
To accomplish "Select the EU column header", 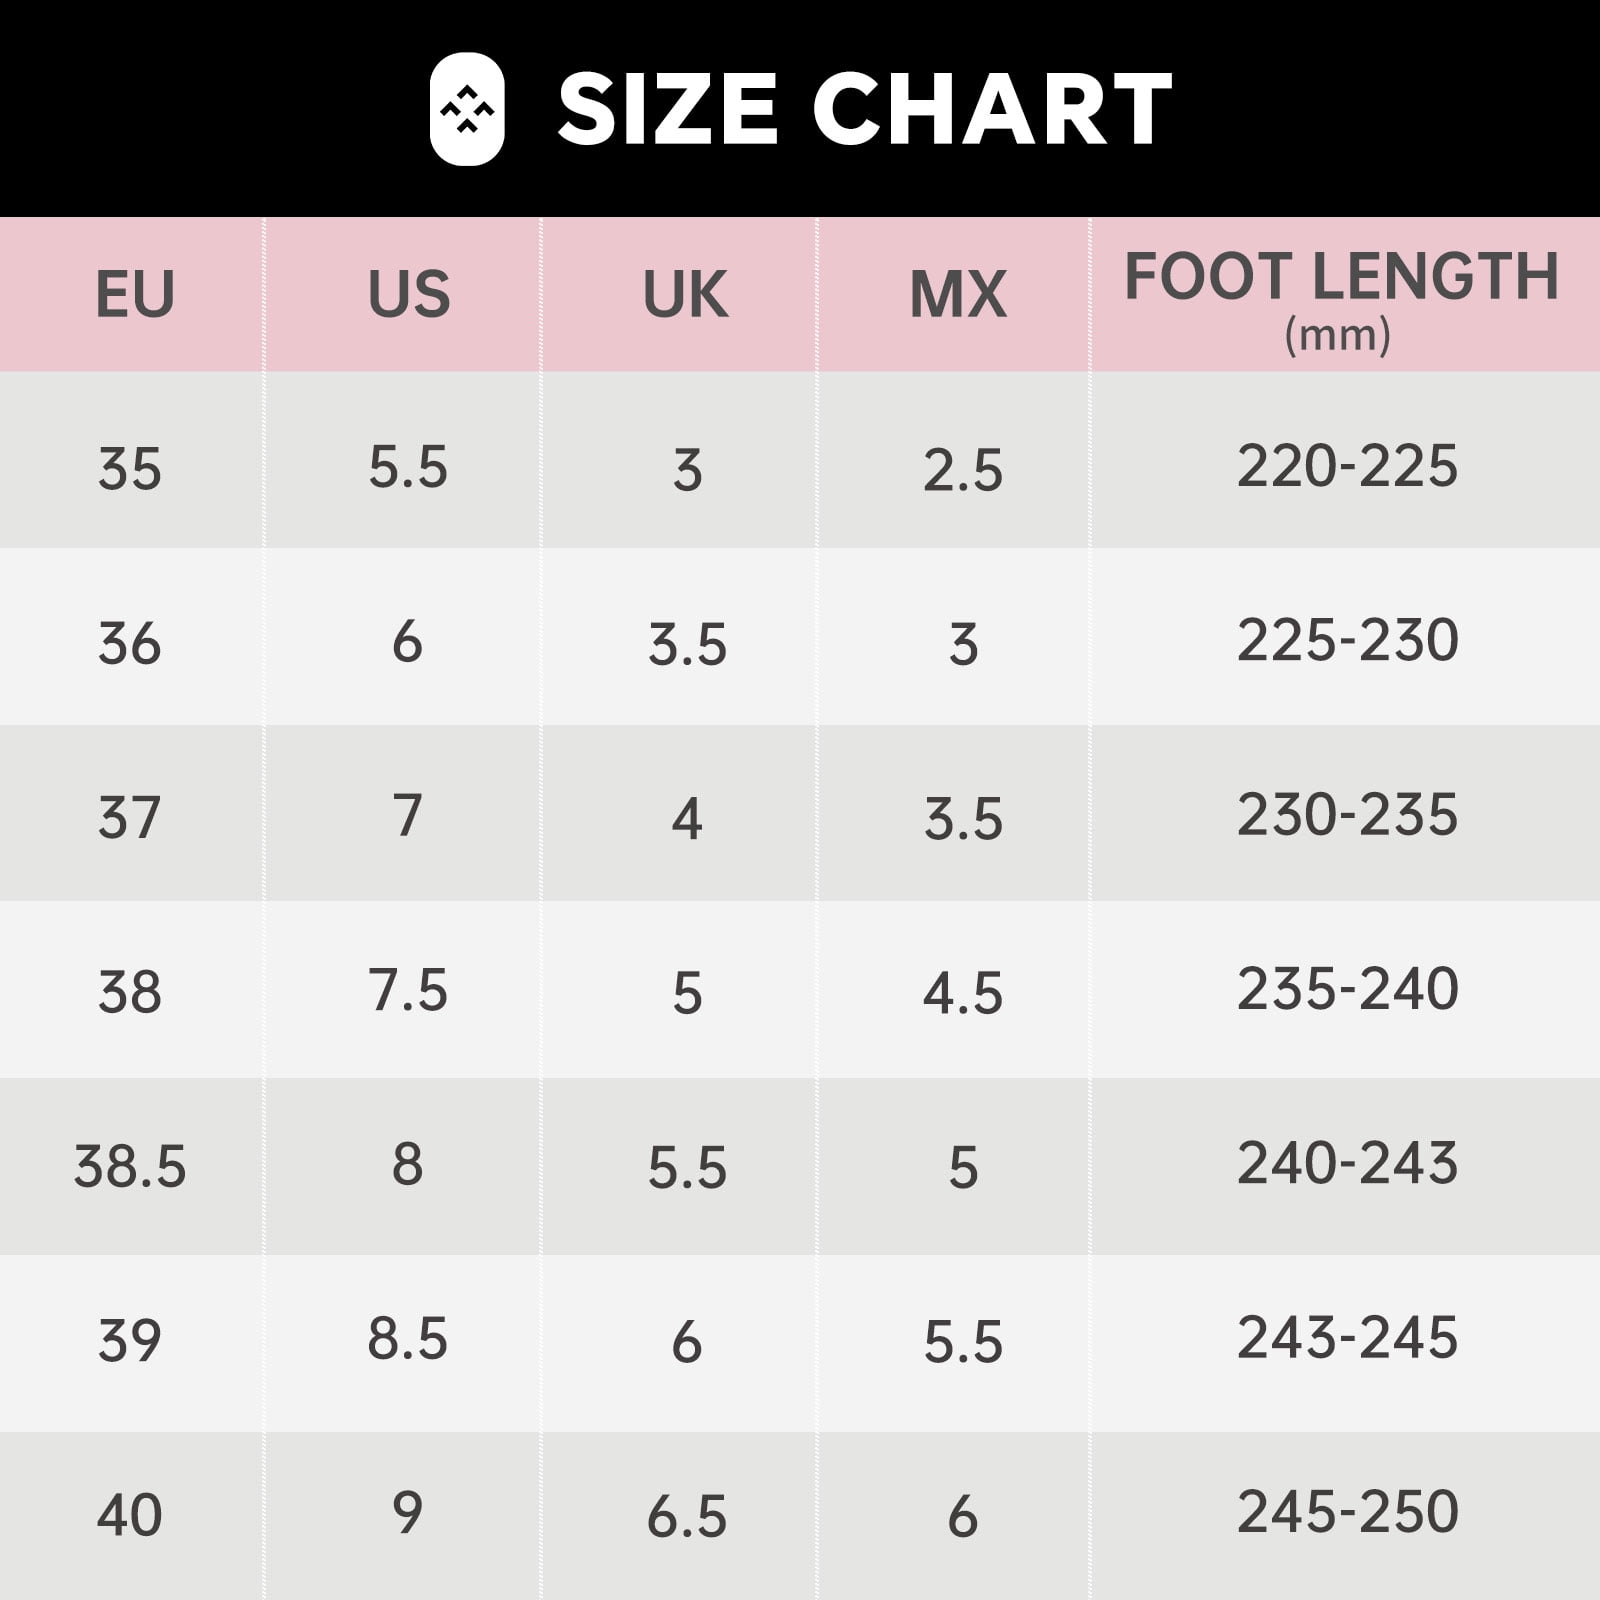I will pyautogui.click(x=134, y=294).
